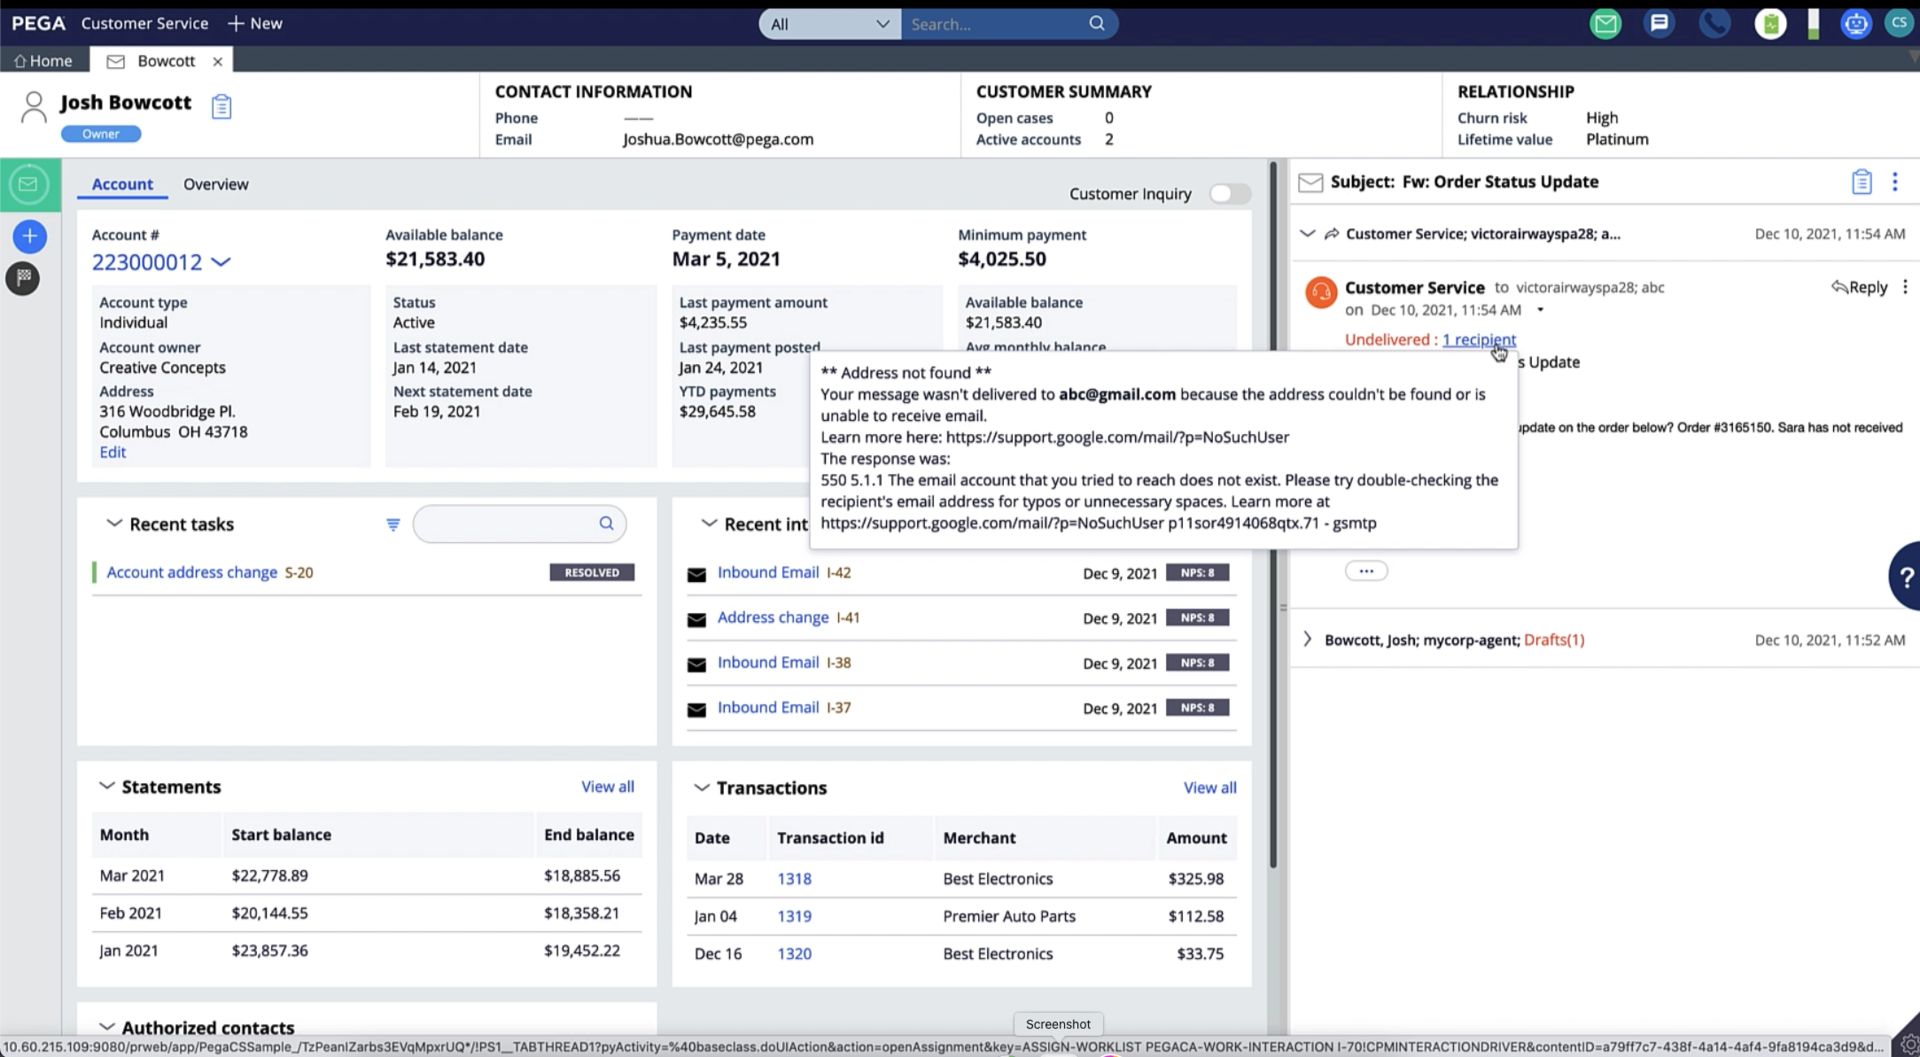Collapse the Statements section
1920x1057 pixels.
(x=106, y=787)
